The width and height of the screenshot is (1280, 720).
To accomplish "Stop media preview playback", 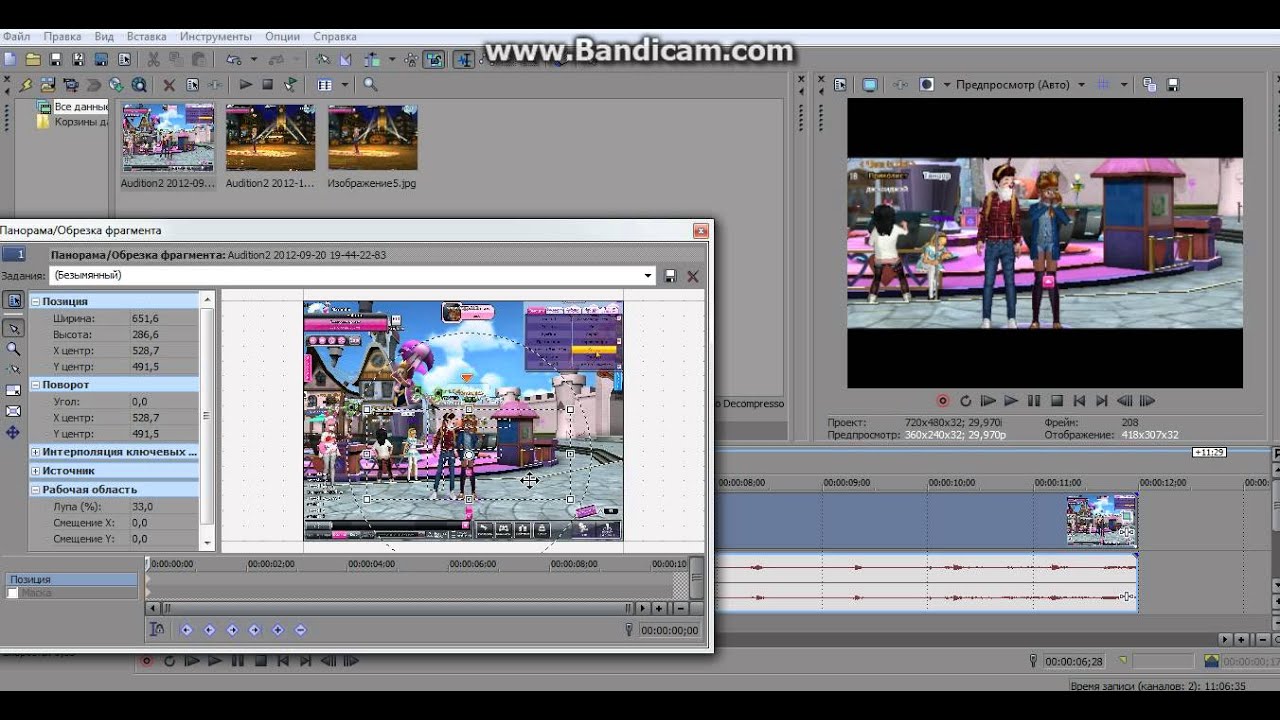I will pos(267,85).
